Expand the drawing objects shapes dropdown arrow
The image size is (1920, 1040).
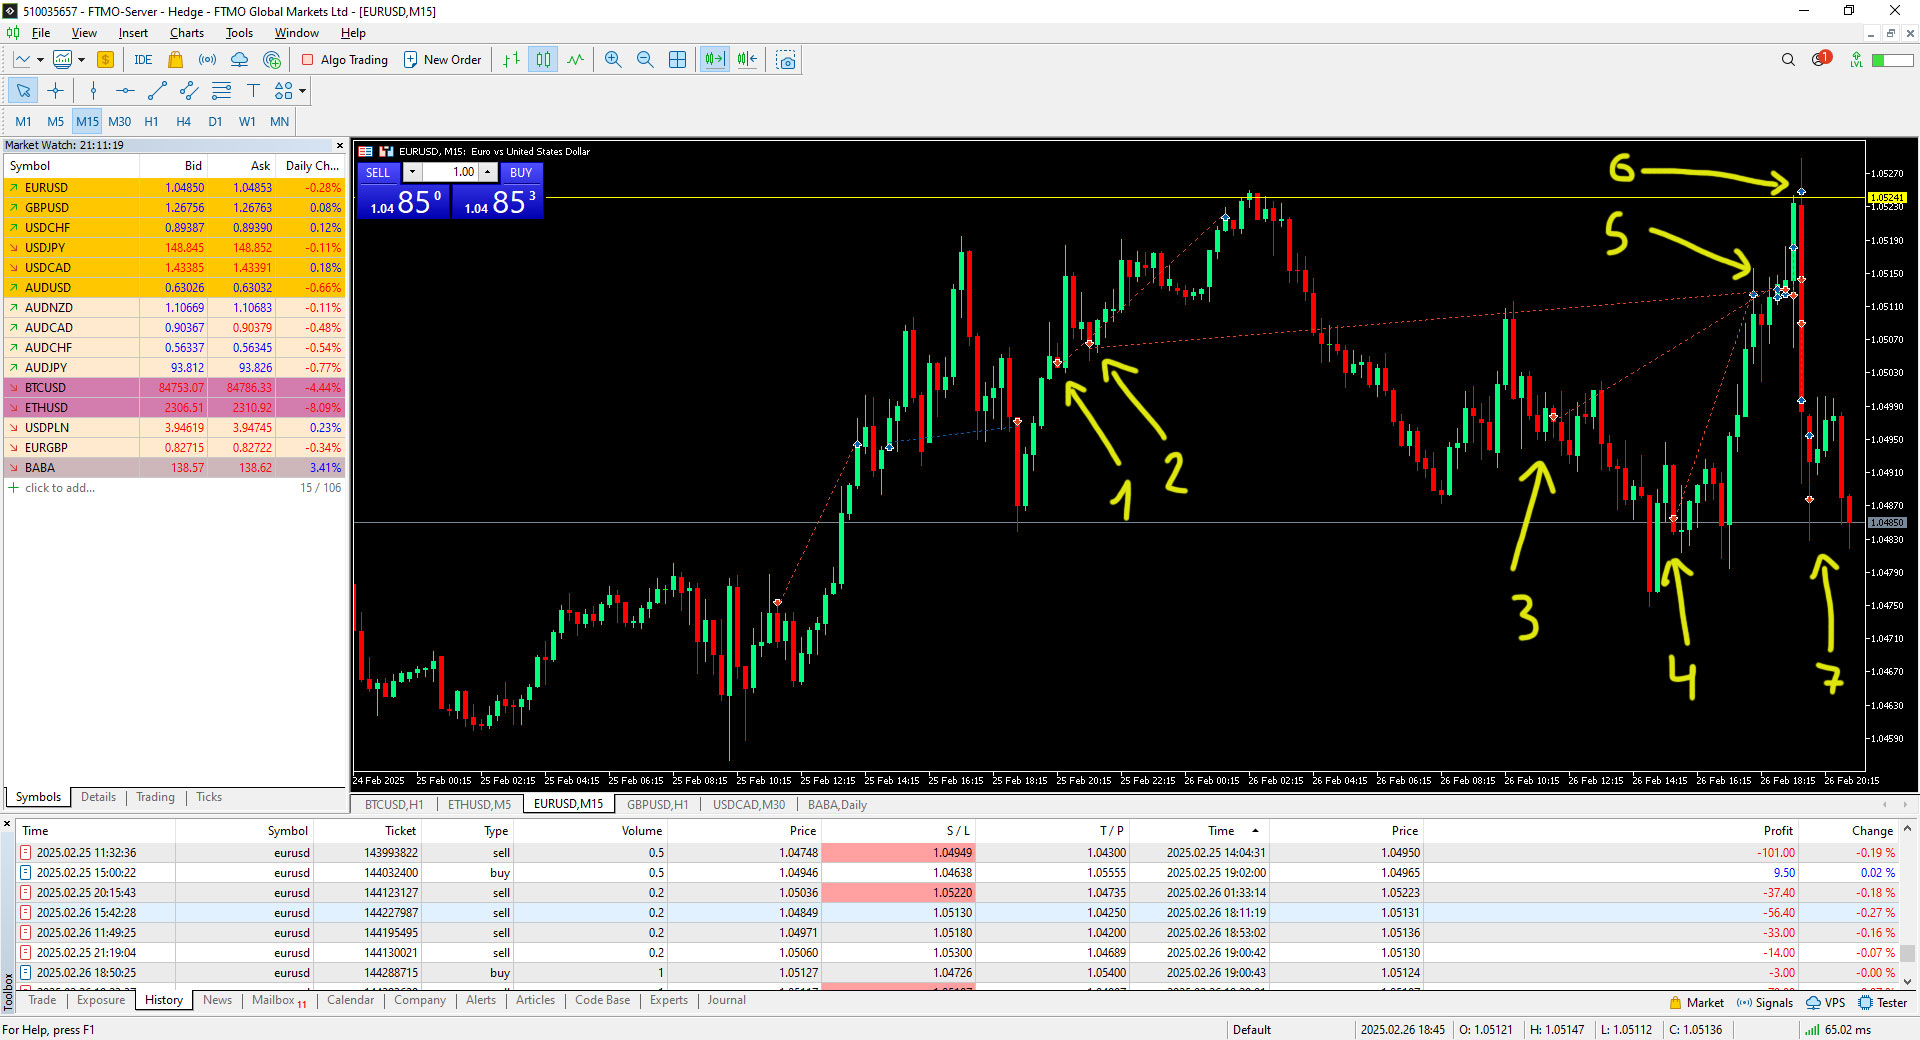click(x=302, y=91)
